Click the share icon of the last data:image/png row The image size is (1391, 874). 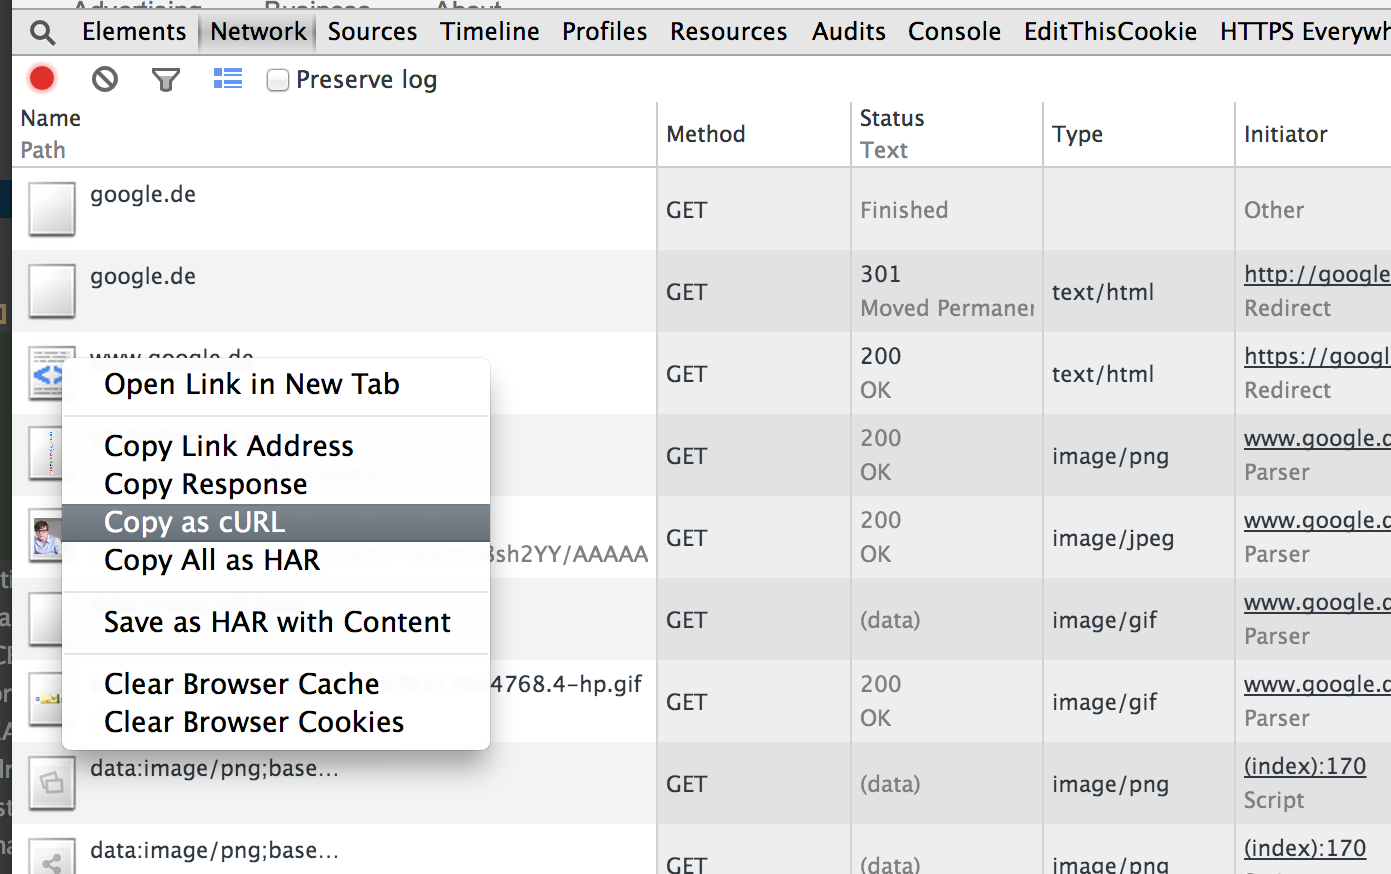pyautogui.click(x=52, y=858)
